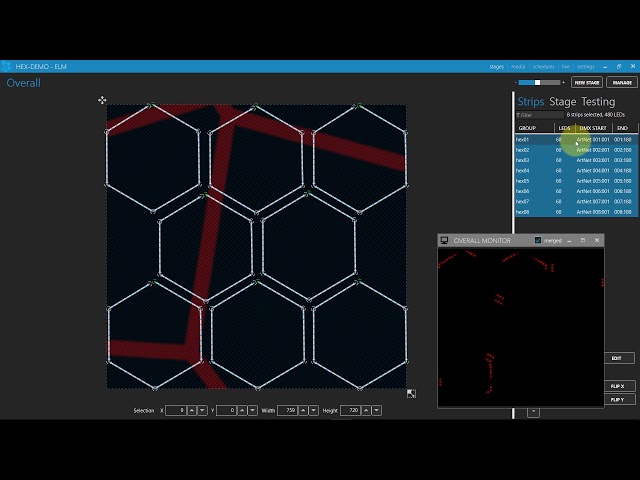Viewport: 640px width, 480px height.
Task: Increase the Selection Width value
Action: (303, 410)
